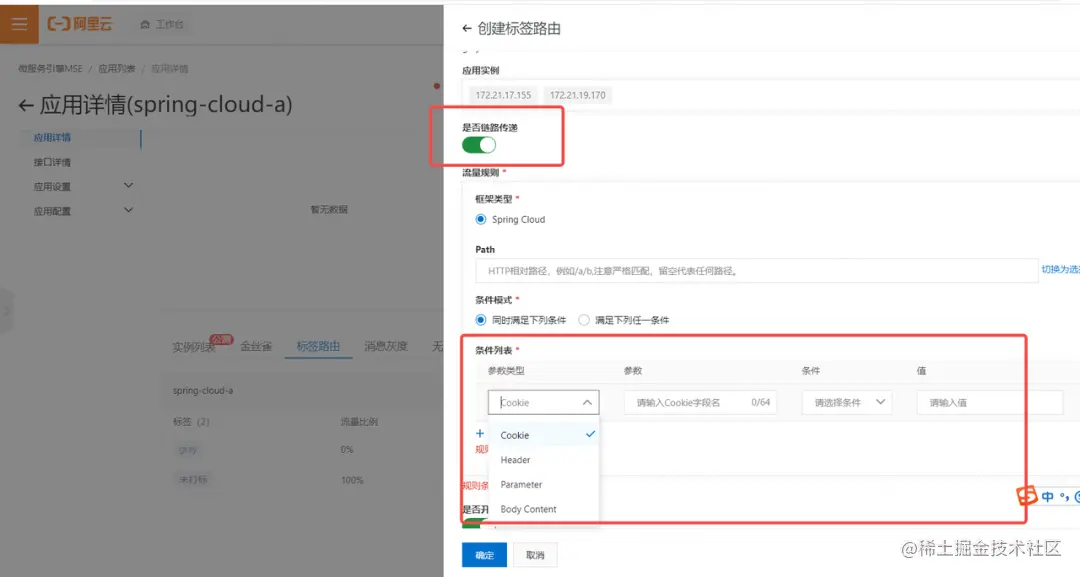Toggle the 中 Chinese input mode indicator
The height and width of the screenshot is (577, 1080).
pos(1047,496)
